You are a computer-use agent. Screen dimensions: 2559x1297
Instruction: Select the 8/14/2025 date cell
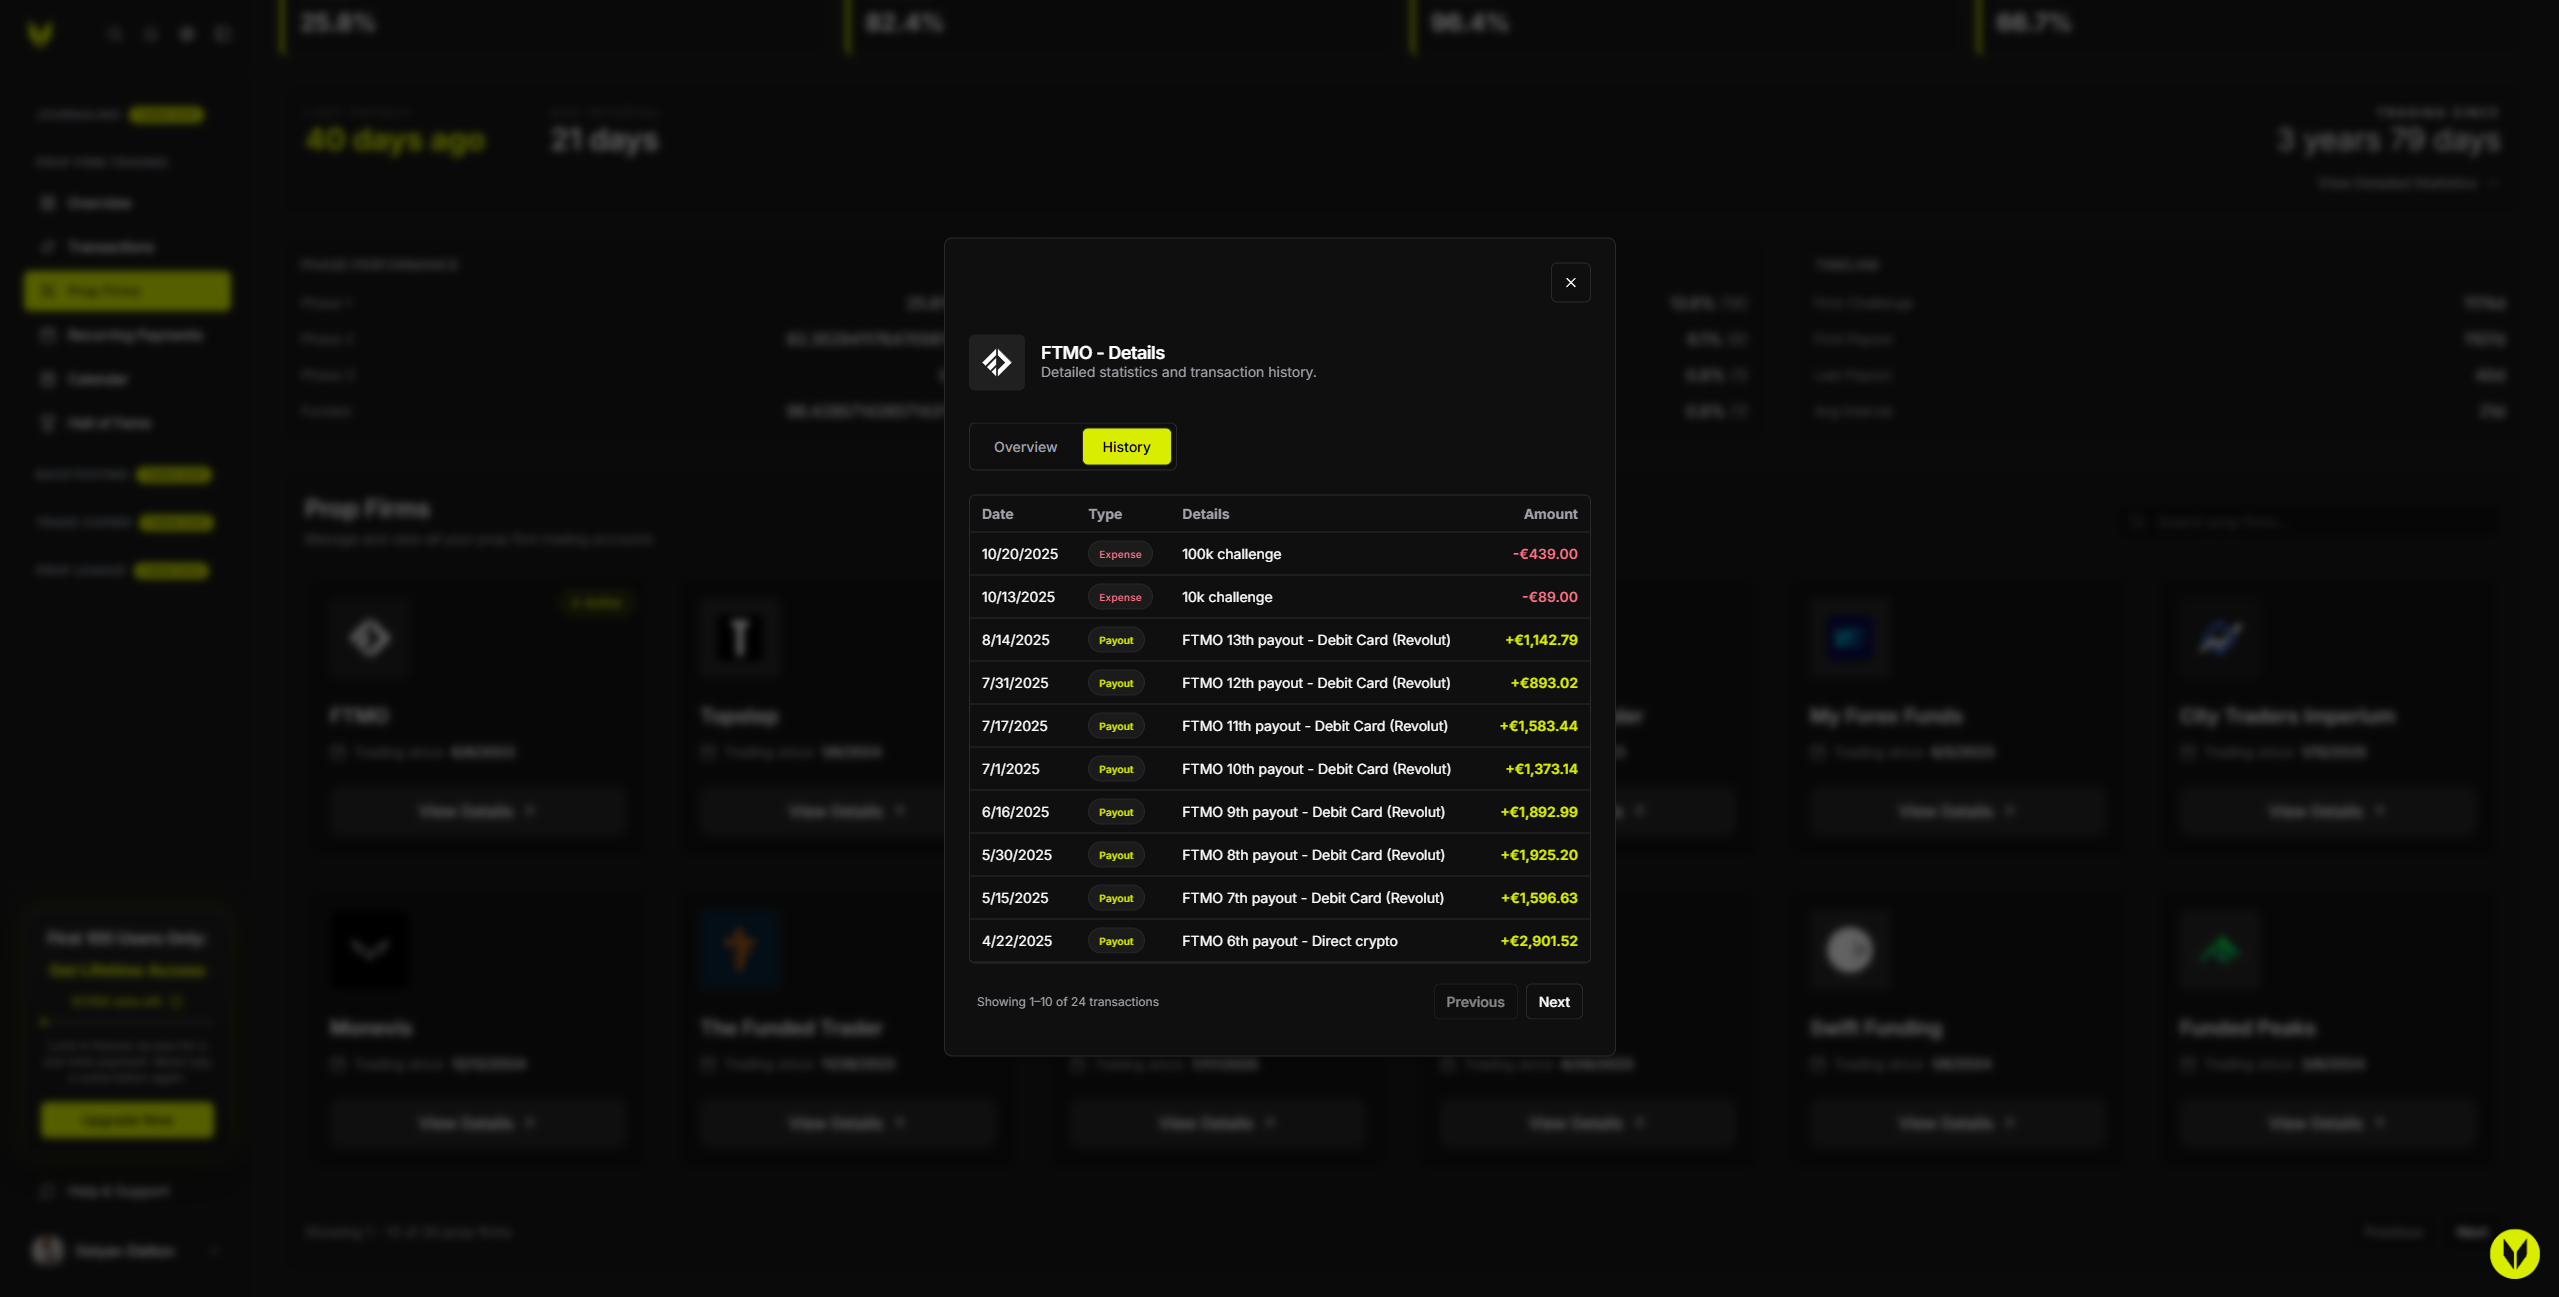pyautogui.click(x=1015, y=640)
